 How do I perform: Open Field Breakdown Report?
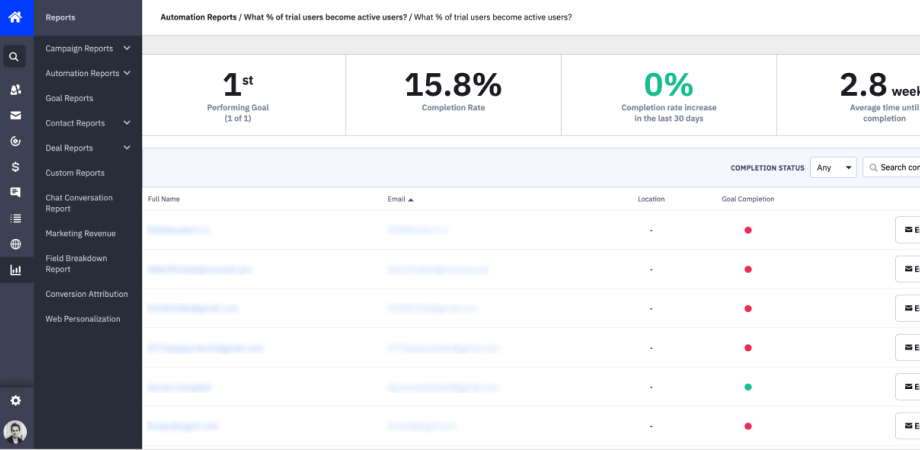tap(76, 264)
